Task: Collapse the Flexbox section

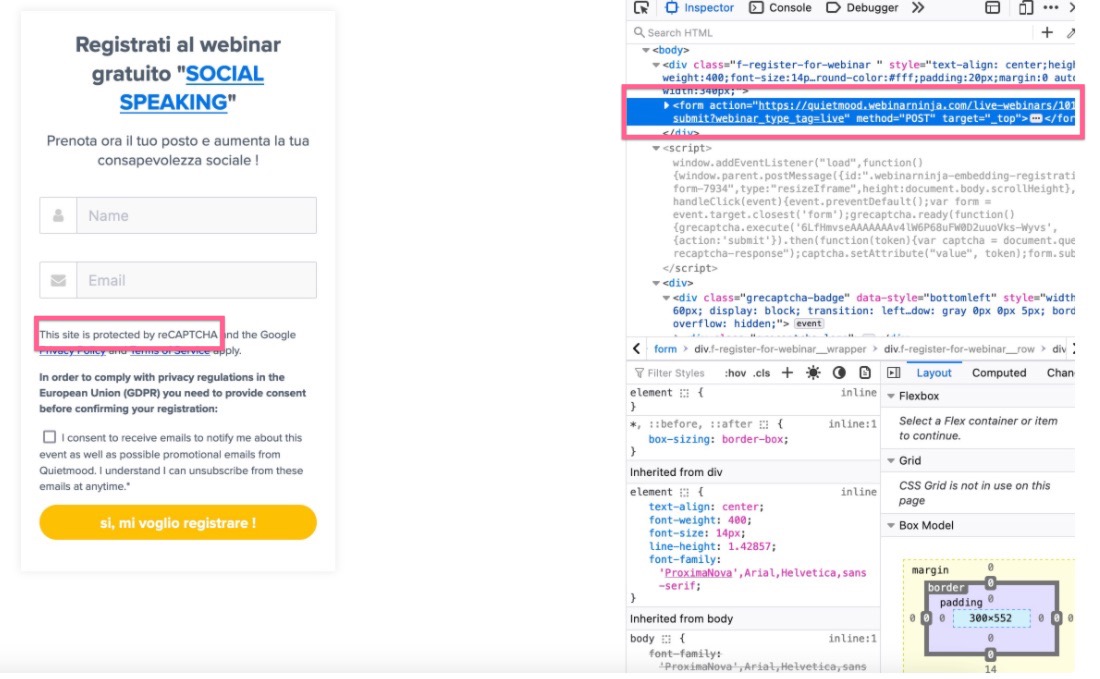Action: pos(891,396)
